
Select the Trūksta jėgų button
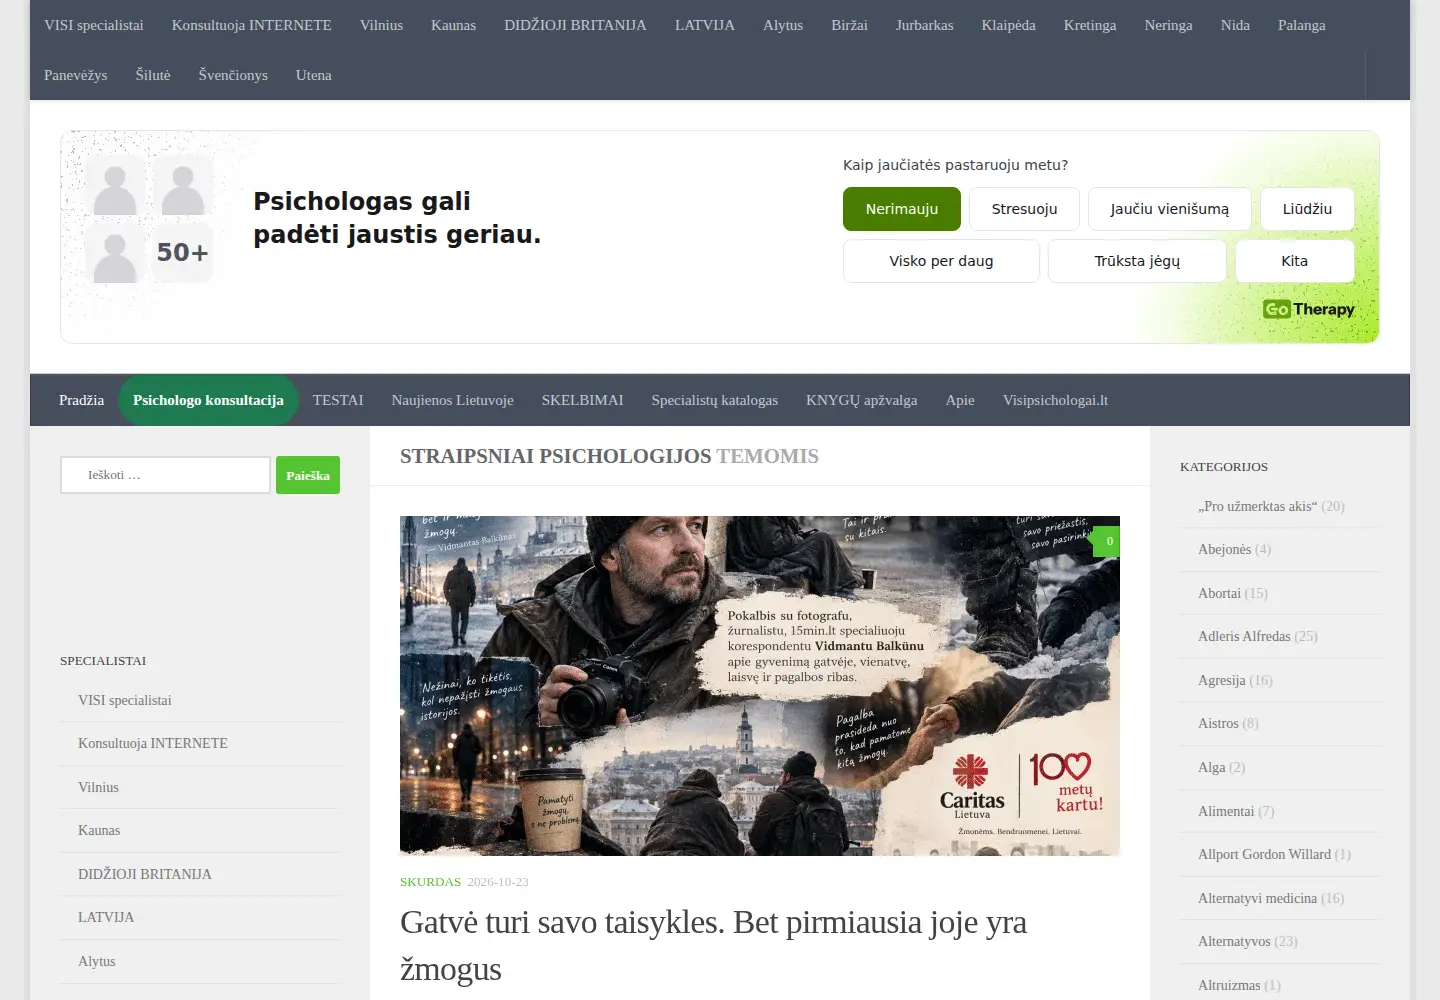(1137, 261)
